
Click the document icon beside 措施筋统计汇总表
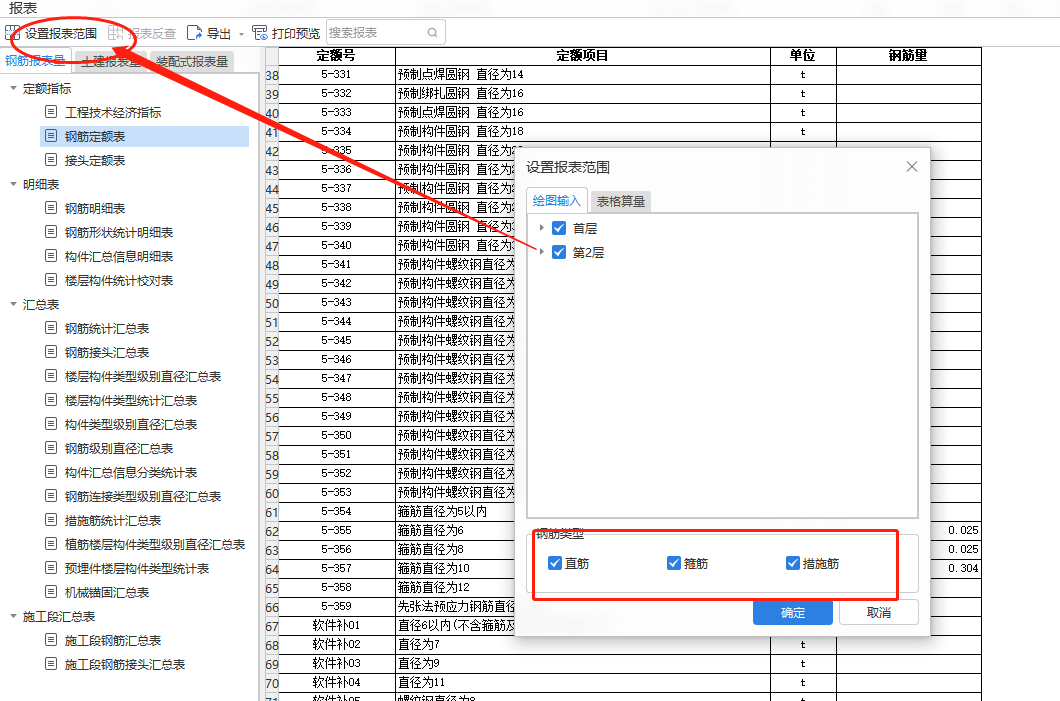(51, 520)
